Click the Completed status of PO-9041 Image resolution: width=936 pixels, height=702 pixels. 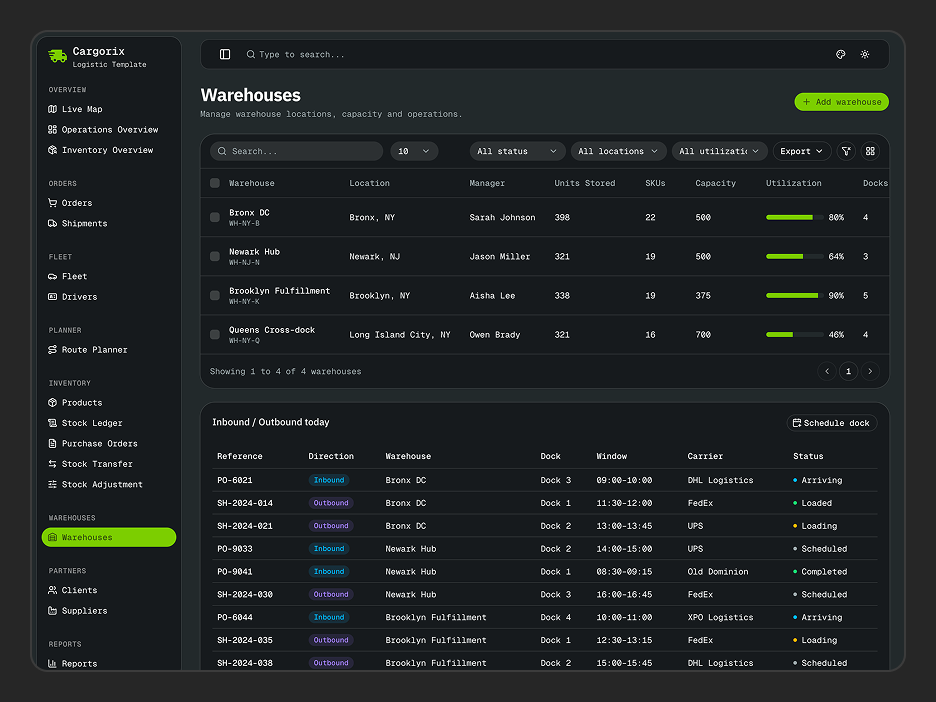[x=820, y=572]
